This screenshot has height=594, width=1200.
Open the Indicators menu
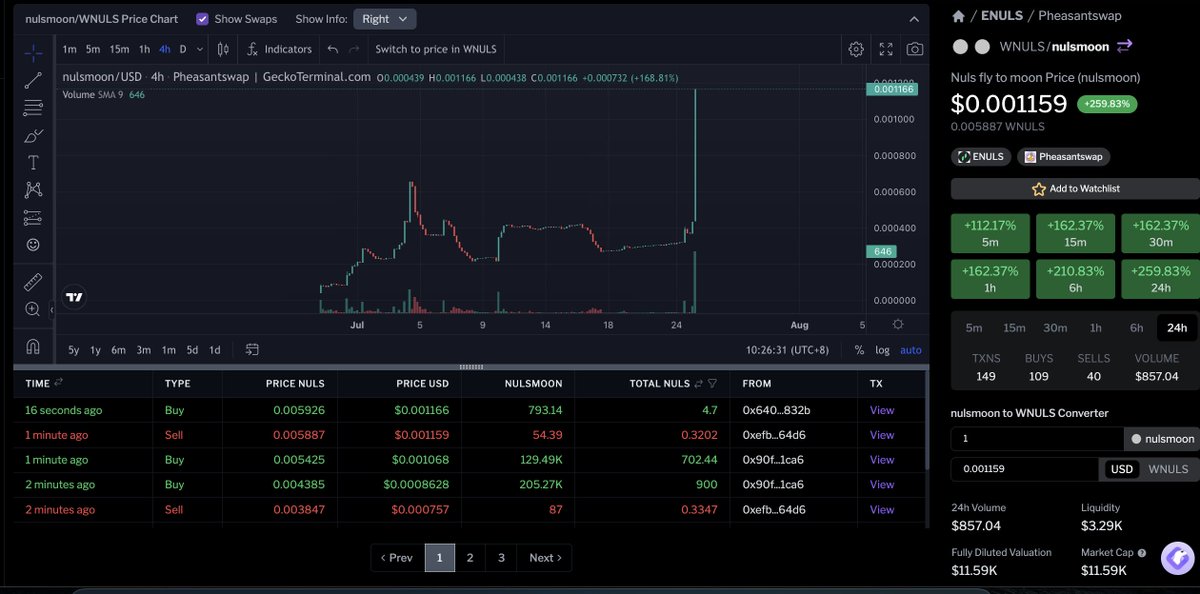280,49
